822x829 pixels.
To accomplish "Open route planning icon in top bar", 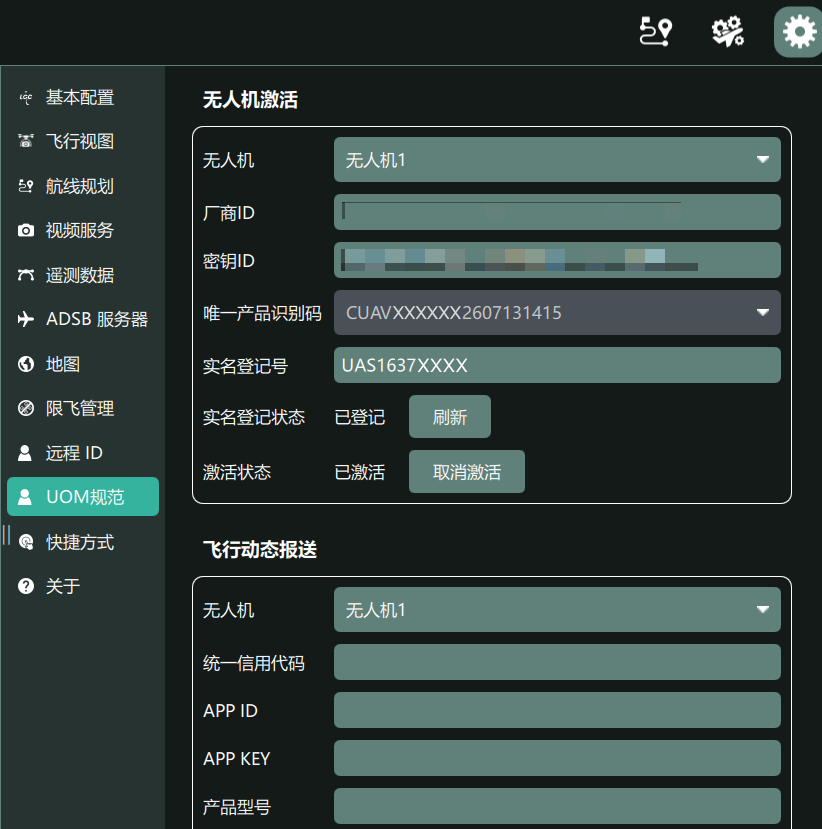I will tap(655, 32).
